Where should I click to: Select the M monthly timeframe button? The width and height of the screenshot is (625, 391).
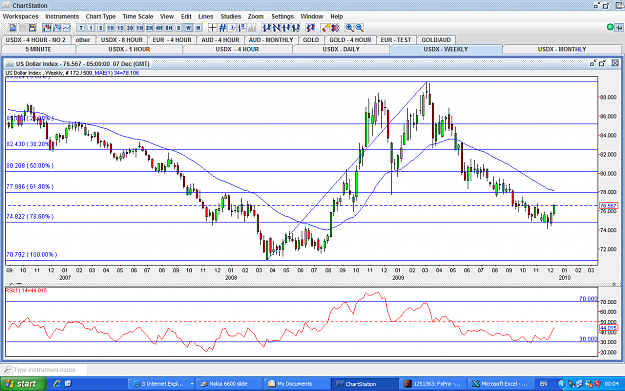tap(198, 28)
